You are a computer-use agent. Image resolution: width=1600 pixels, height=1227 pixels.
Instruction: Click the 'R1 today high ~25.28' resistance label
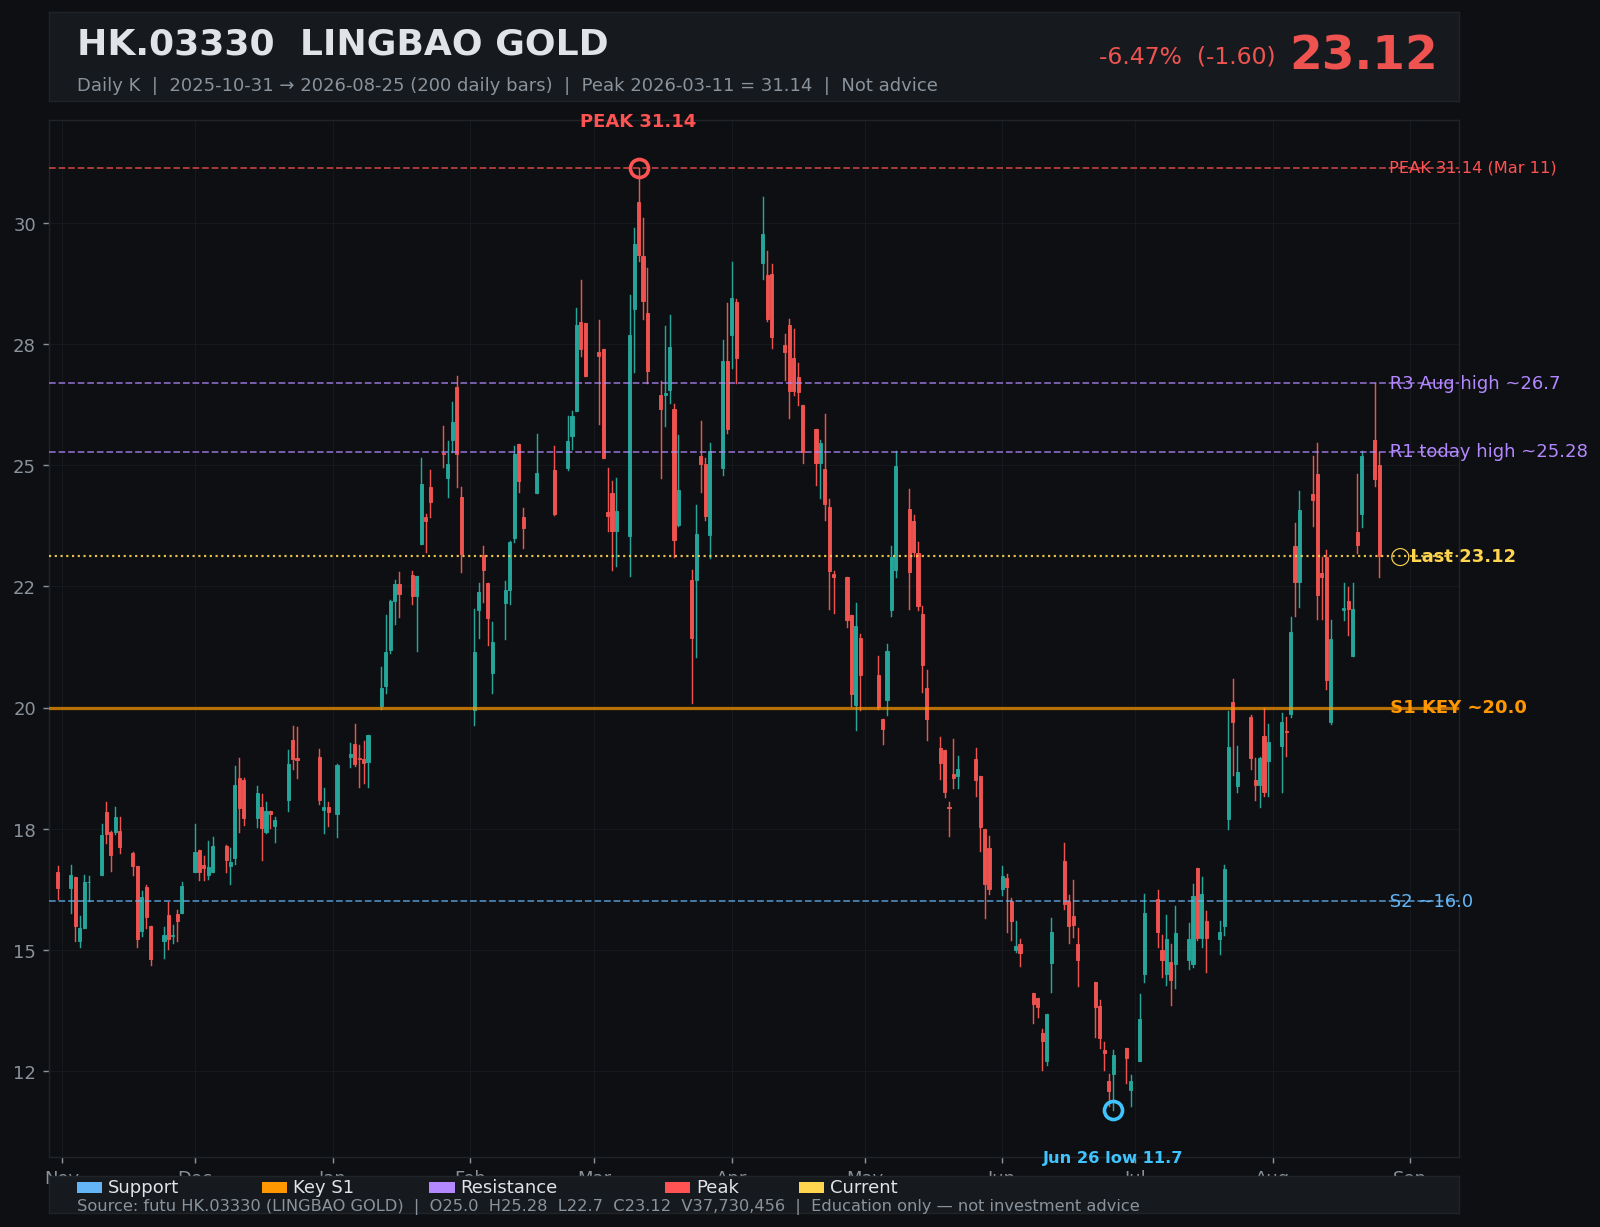(1489, 451)
